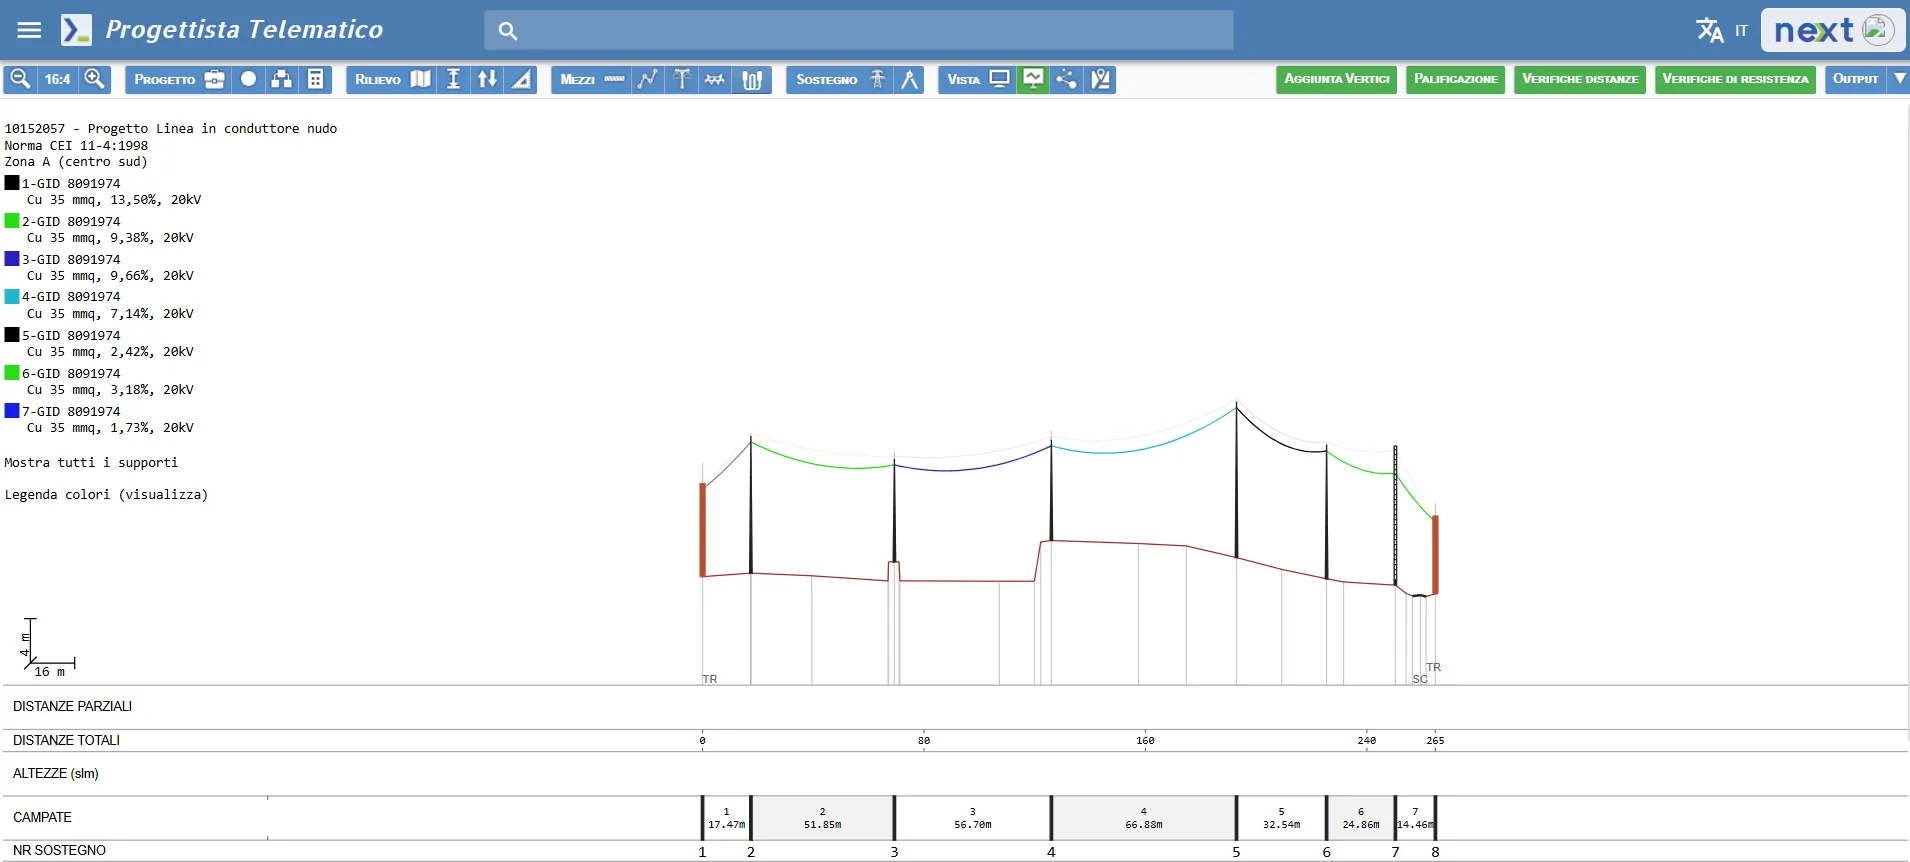Click the share nodes icon in Vista
The image size is (1910, 862).
click(1067, 79)
